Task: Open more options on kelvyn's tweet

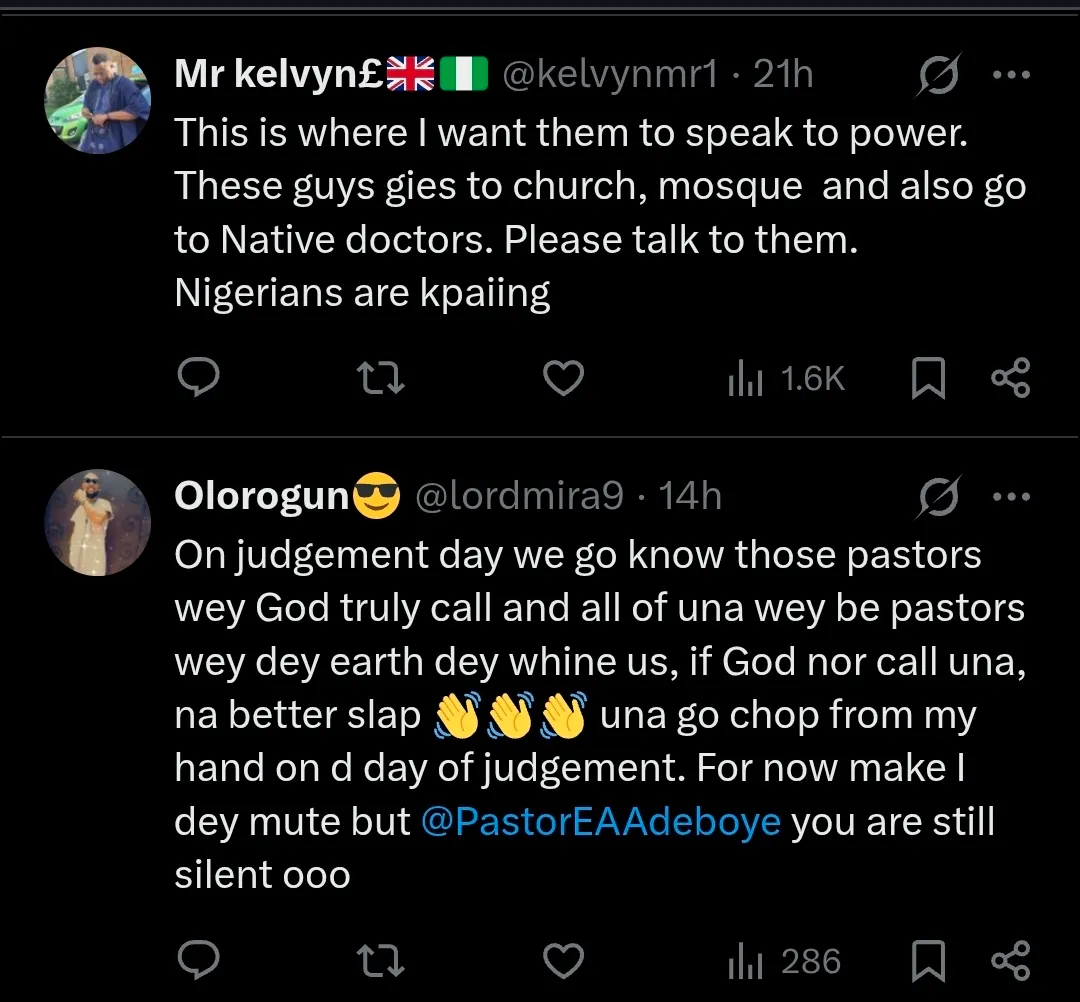Action: click(x=1010, y=75)
